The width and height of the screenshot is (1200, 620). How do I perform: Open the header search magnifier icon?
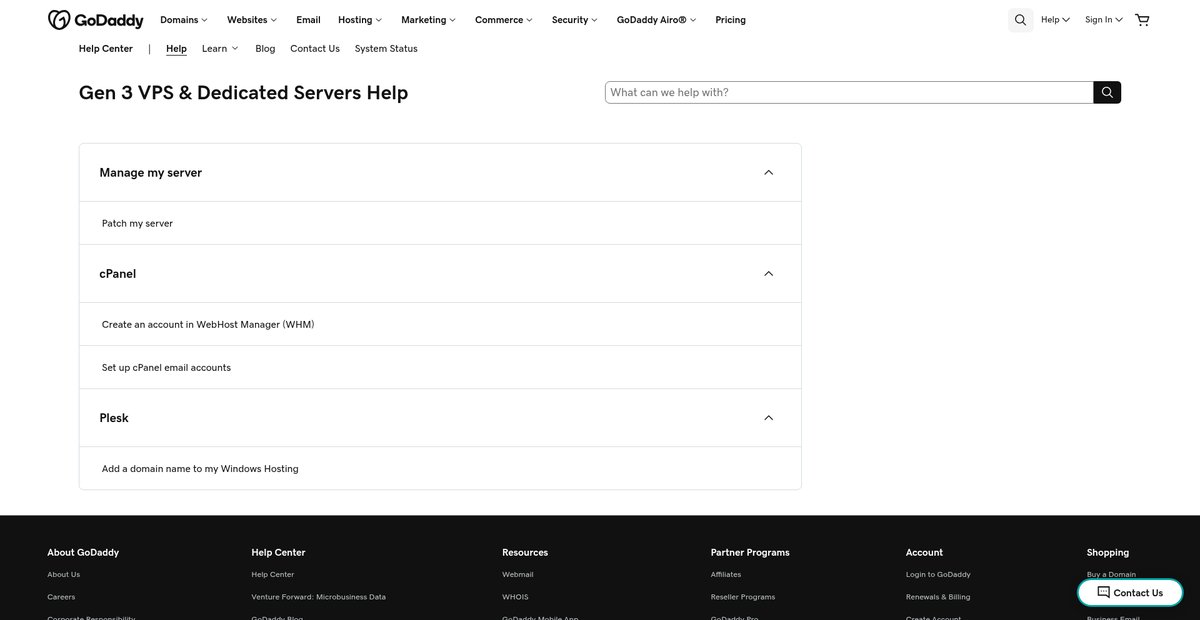pyautogui.click(x=1020, y=20)
